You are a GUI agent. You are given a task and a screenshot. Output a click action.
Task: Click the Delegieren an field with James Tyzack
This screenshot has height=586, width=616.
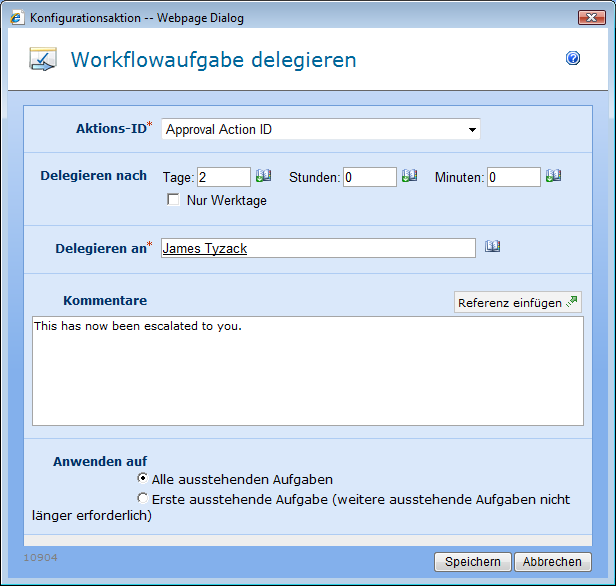pos(318,248)
